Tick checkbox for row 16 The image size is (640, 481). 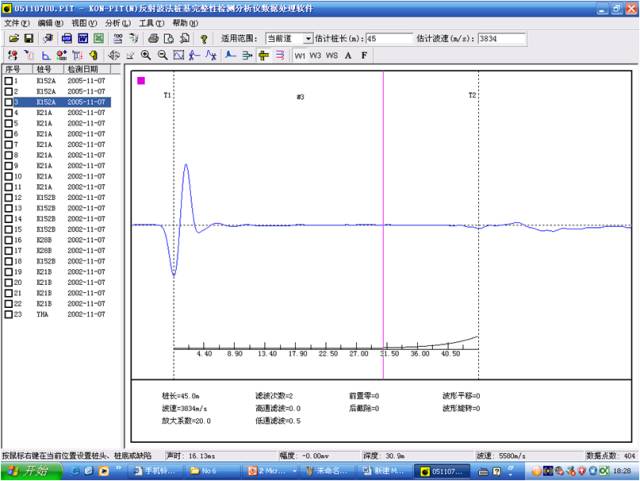[x=8, y=240]
